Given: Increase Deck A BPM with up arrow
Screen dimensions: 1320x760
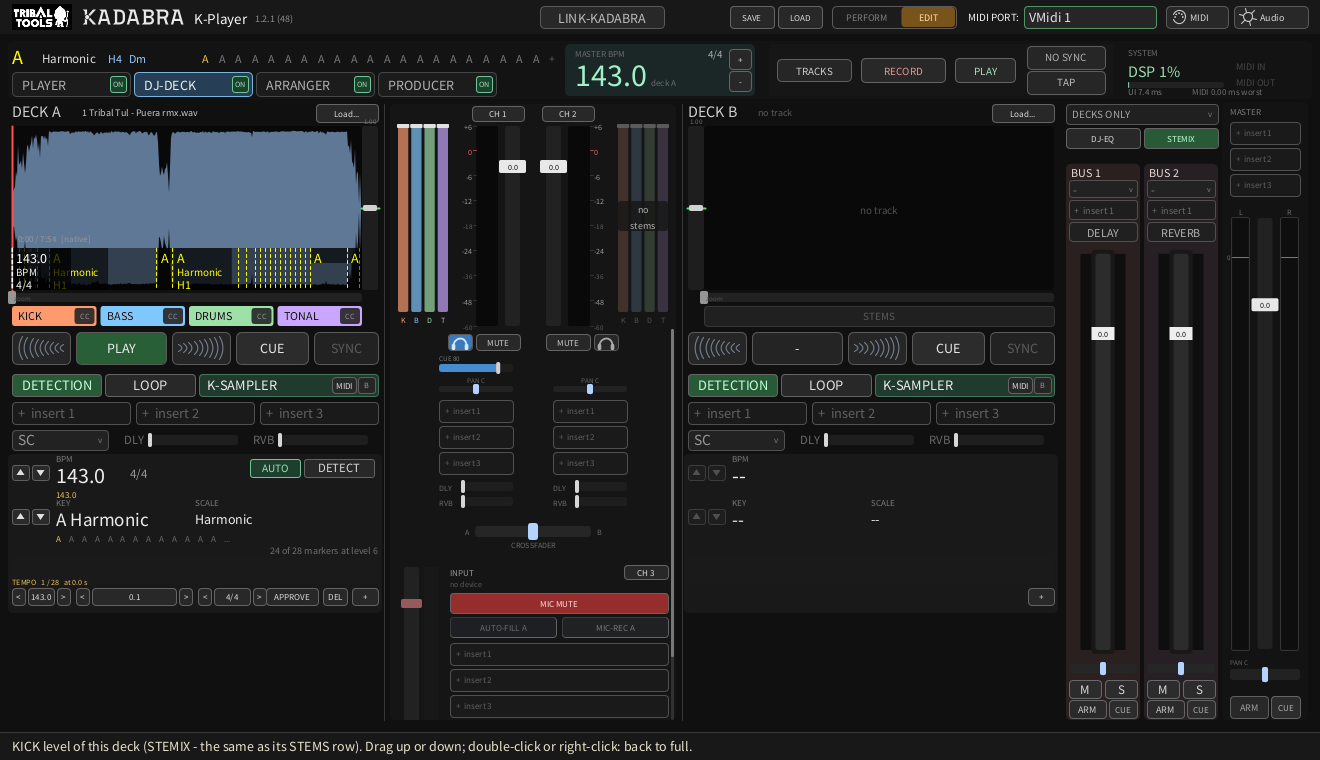Looking at the screenshot, I should (21, 473).
